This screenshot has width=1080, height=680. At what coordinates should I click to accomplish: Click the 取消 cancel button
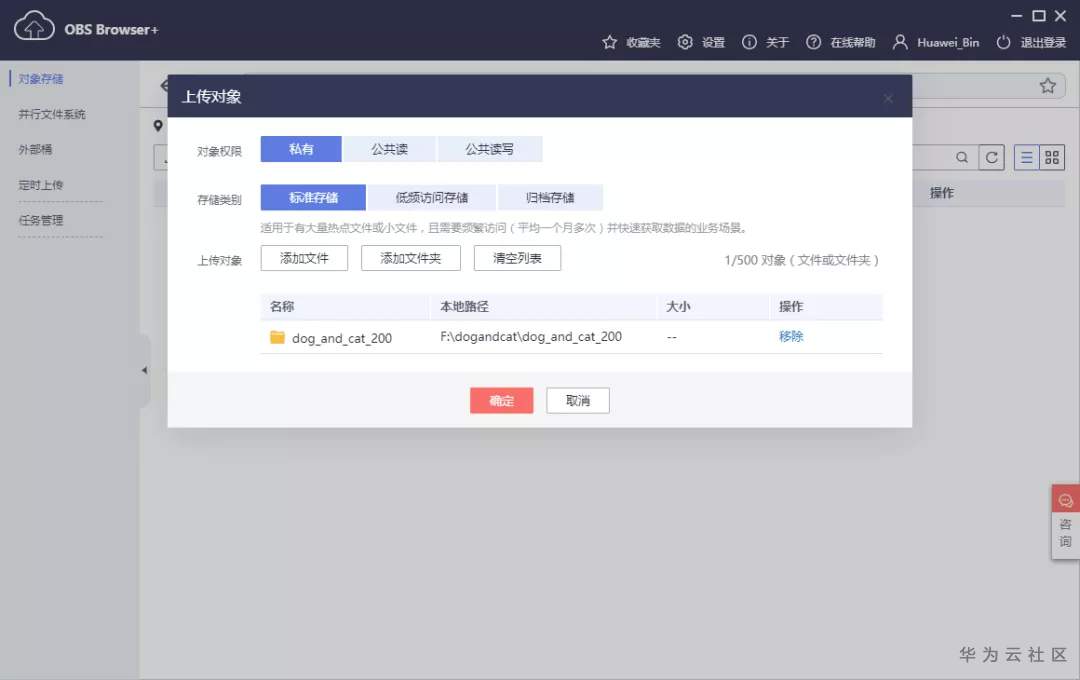578,400
